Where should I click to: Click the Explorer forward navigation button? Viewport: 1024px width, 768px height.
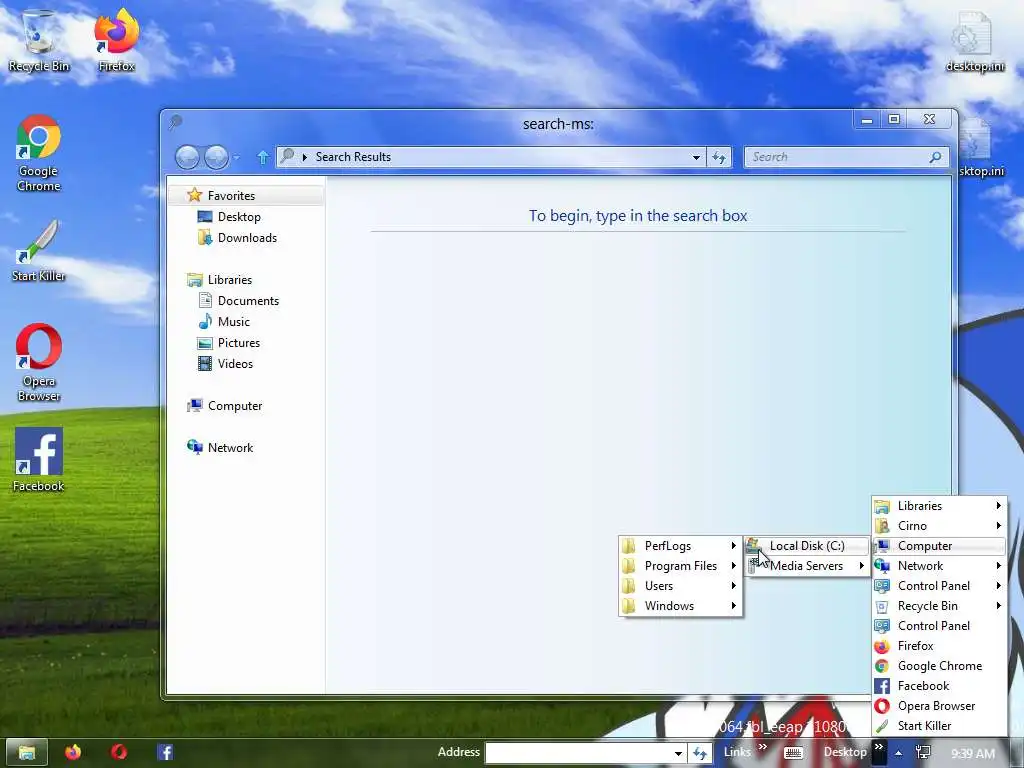click(216, 157)
